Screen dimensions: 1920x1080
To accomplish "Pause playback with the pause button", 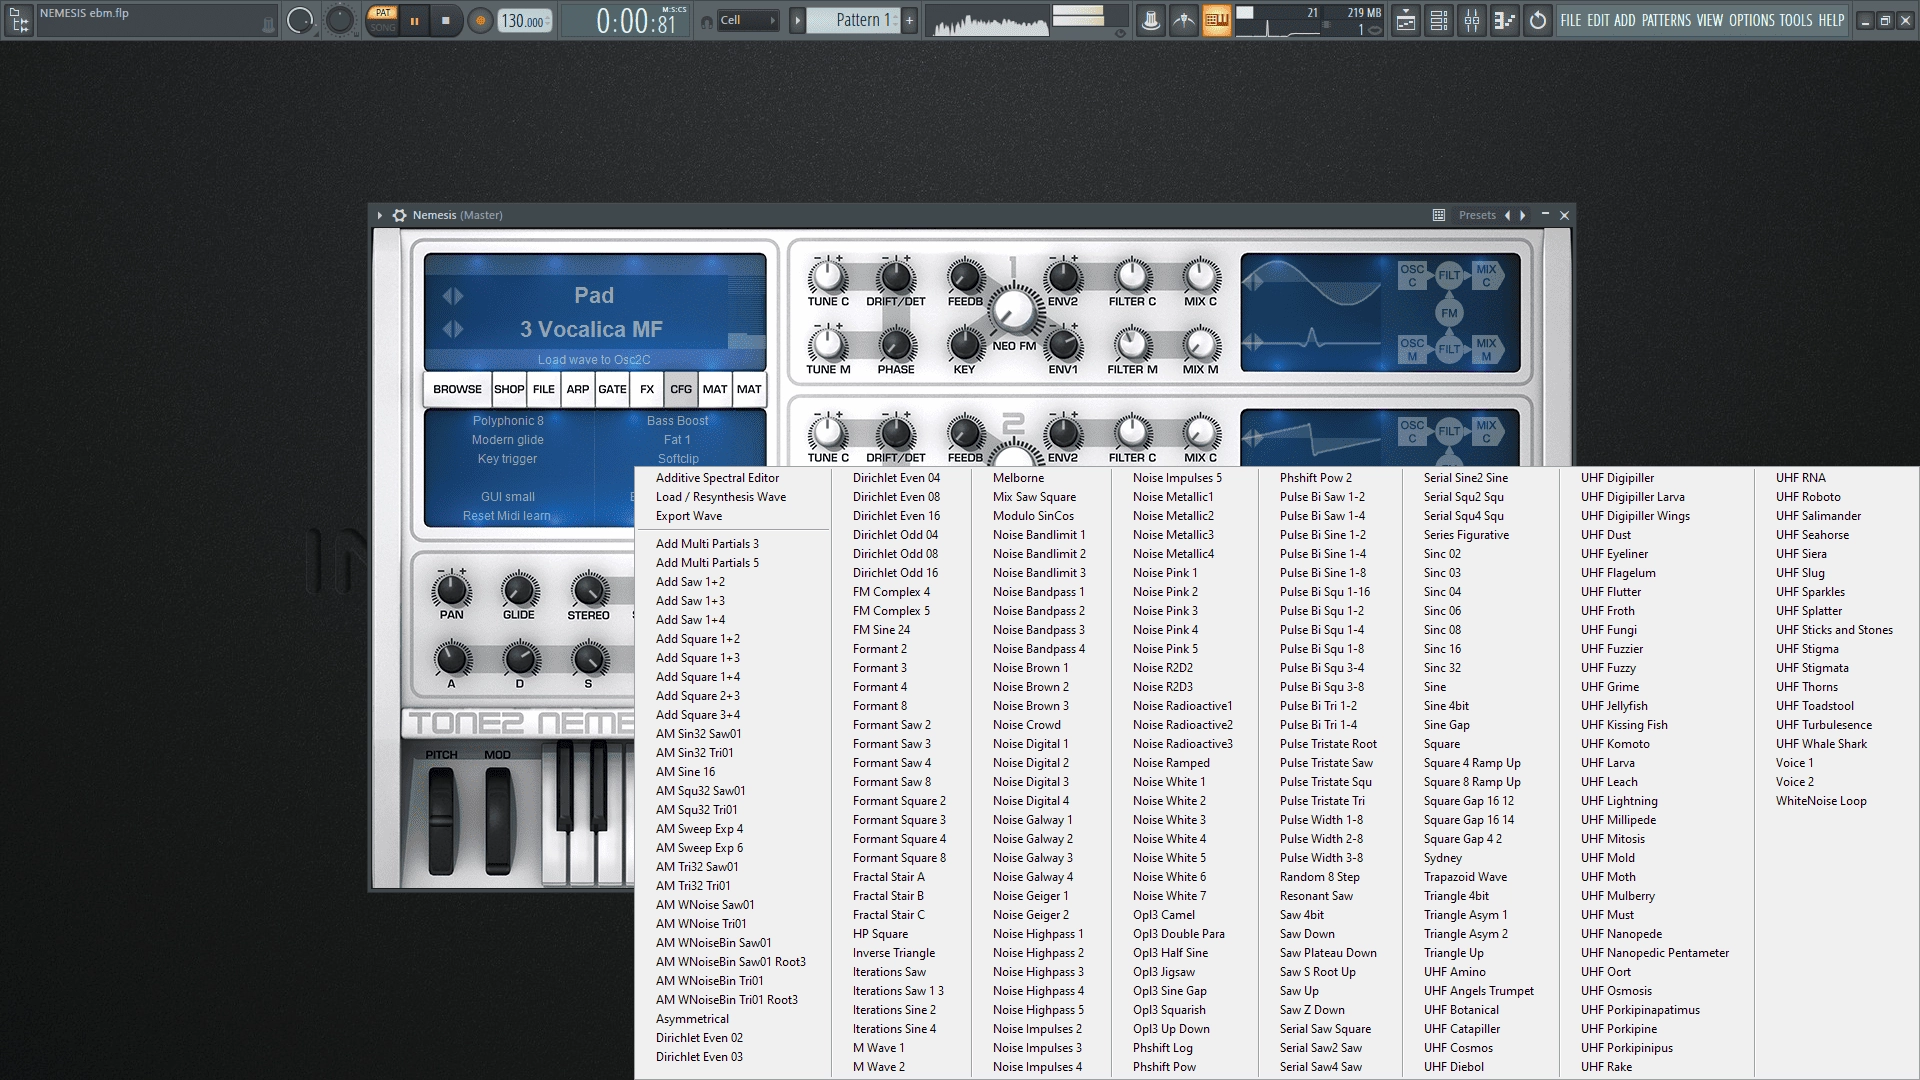I will point(414,21).
